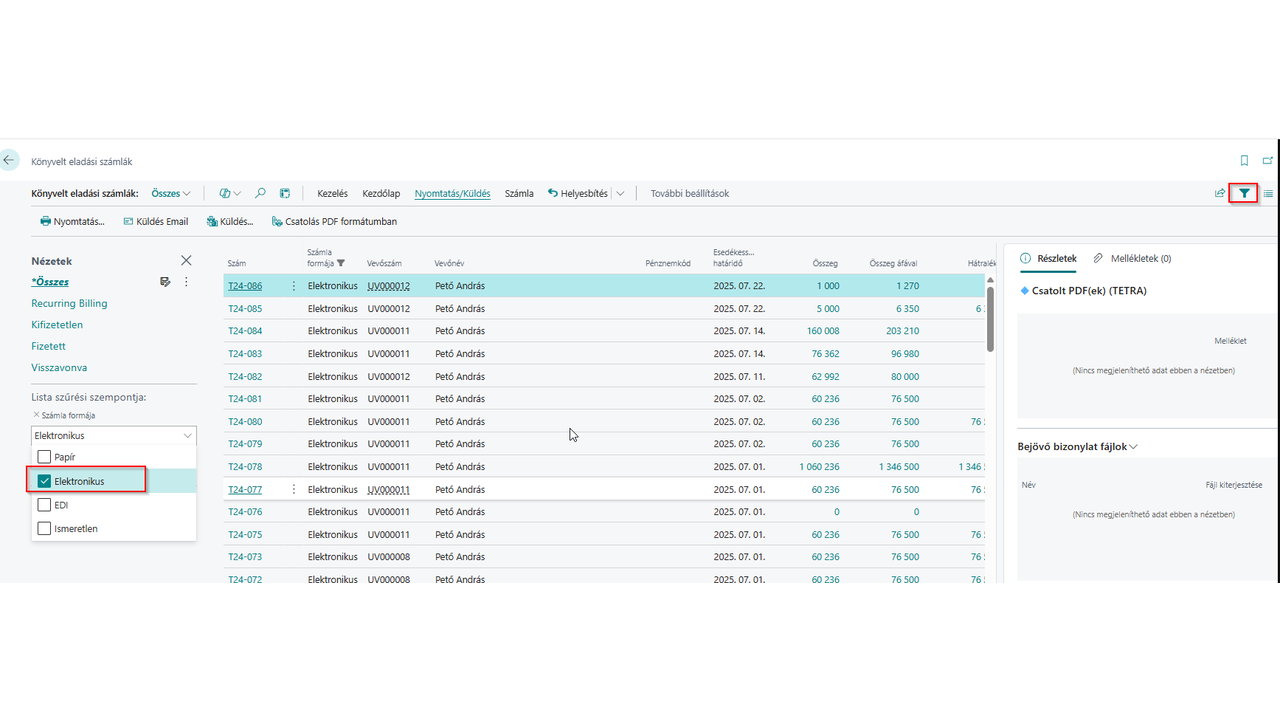Viewport: 1280px width, 720px height.
Task: Open the Összes view dropdown
Action: coord(171,193)
